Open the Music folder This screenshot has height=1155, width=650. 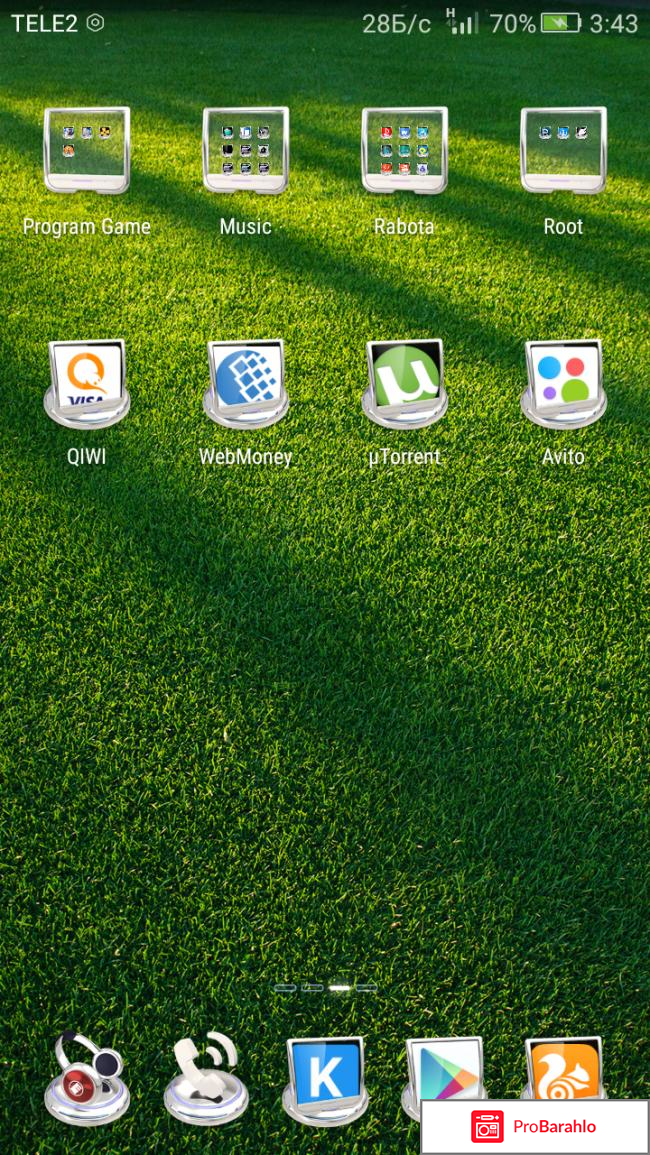[245, 151]
